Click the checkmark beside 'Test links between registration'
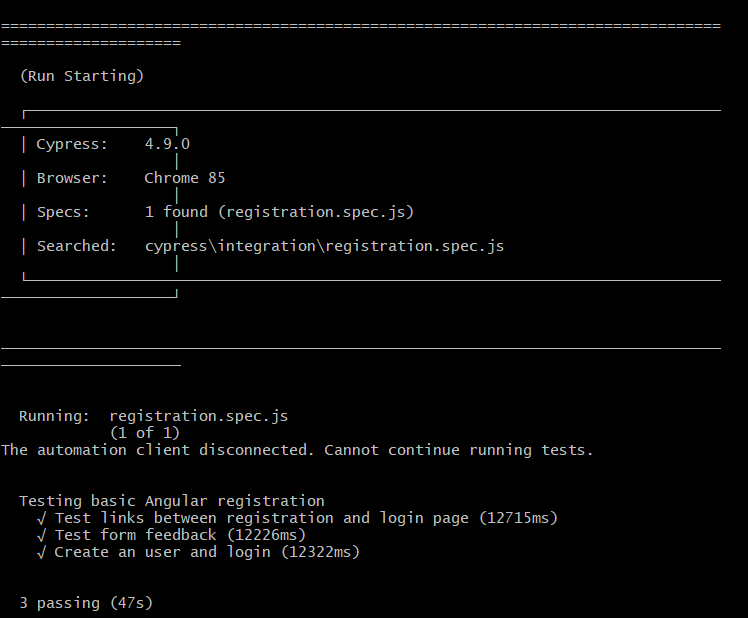Image resolution: width=748 pixels, height=618 pixels. [x=41, y=518]
